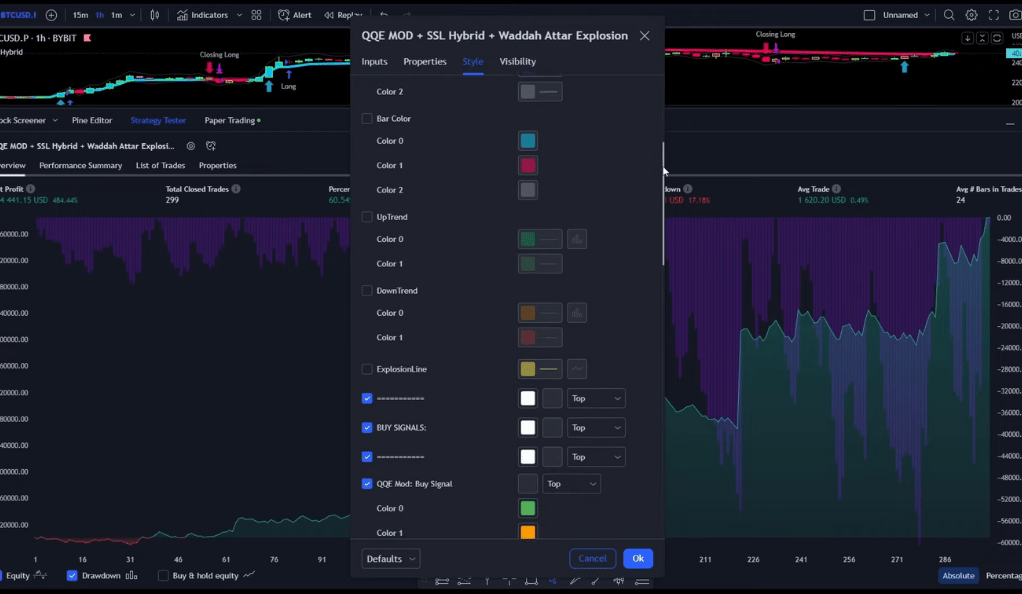Switch to the Visibility tab
This screenshot has height=594, width=1022.
(x=518, y=61)
